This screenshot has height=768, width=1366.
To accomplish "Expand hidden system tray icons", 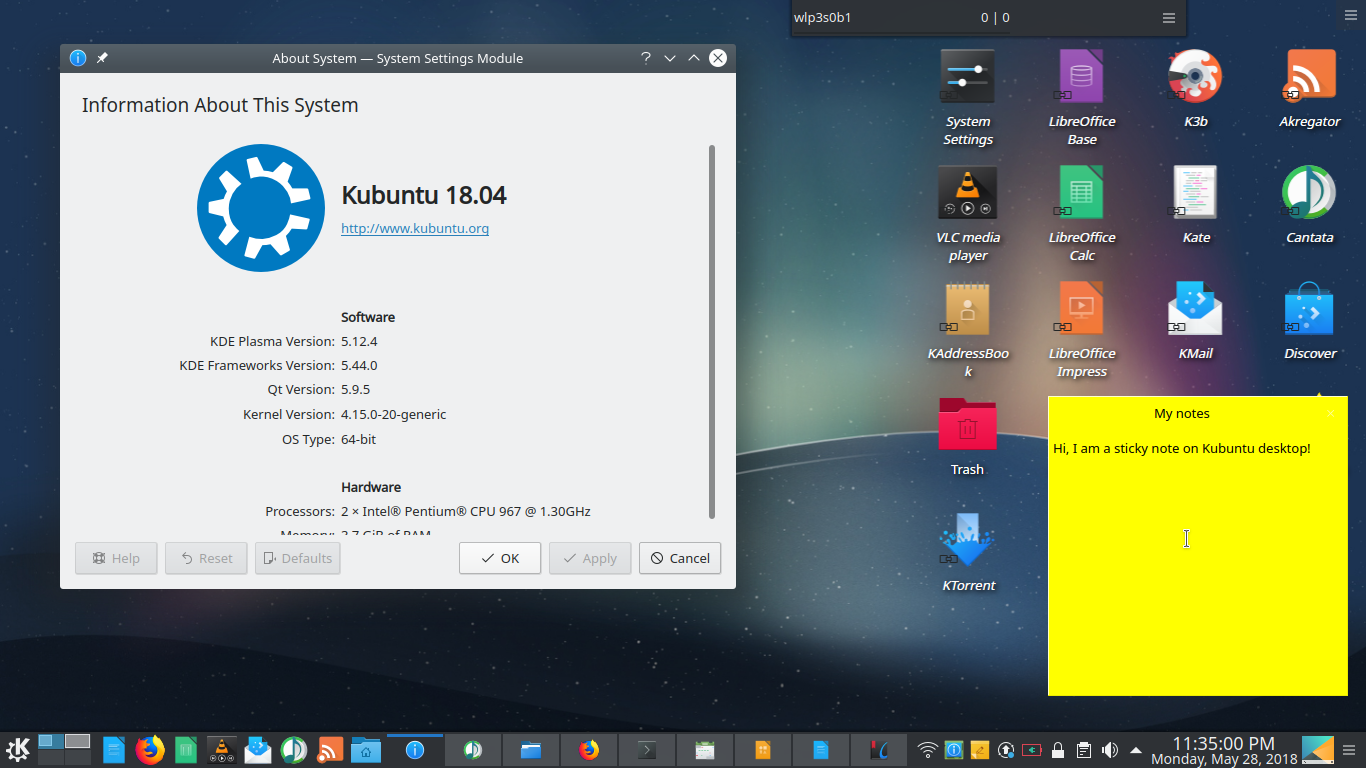I will click(1135, 749).
